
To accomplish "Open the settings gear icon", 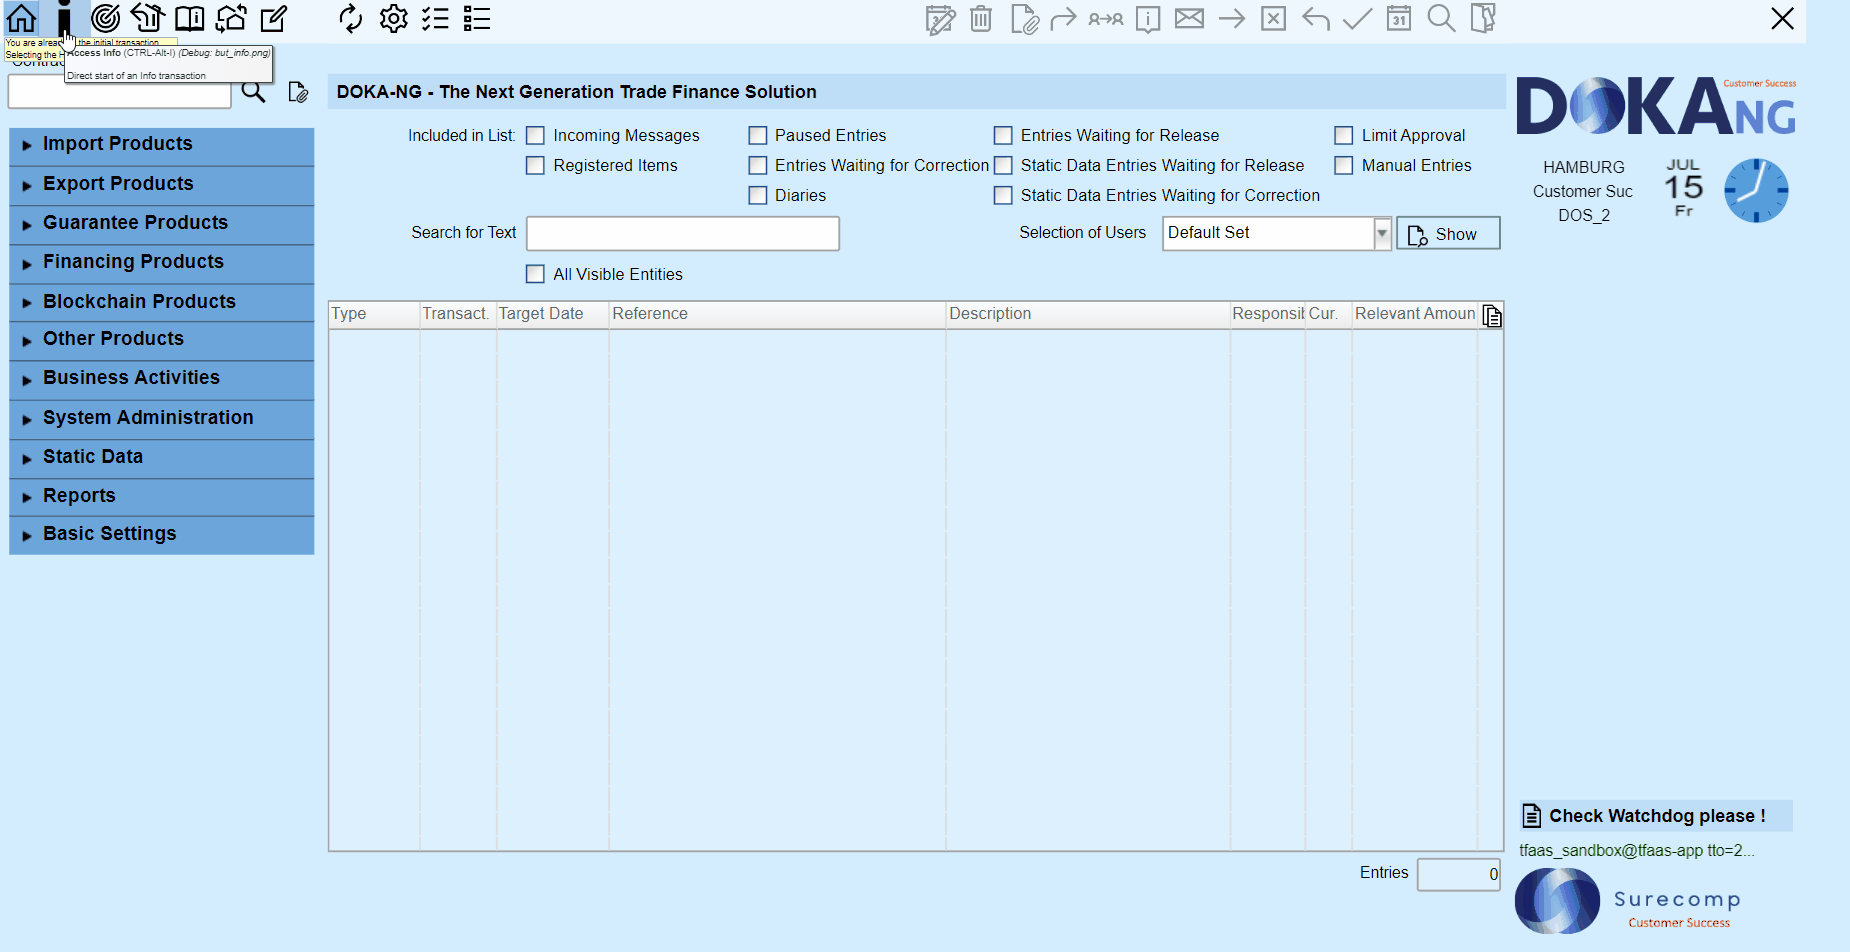I will [x=393, y=18].
